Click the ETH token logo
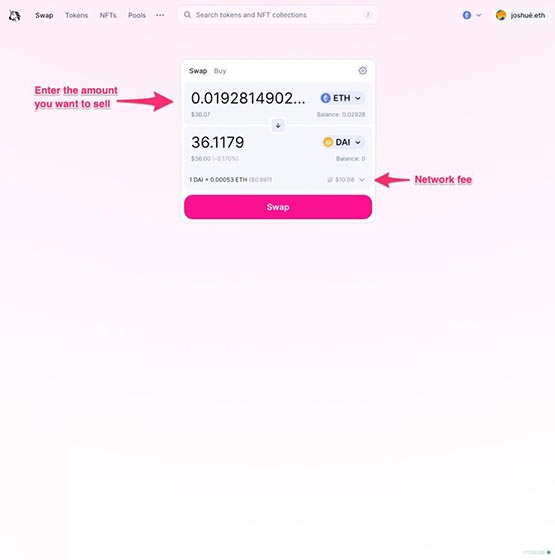Image resolution: width=555 pixels, height=560 pixels. pyautogui.click(x=325, y=98)
